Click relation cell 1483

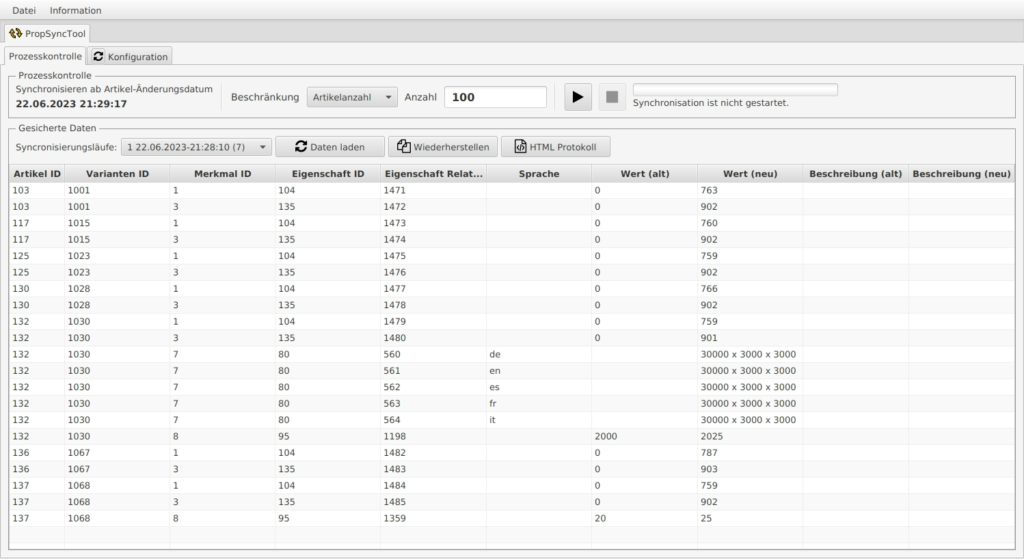pyautogui.click(x=434, y=469)
